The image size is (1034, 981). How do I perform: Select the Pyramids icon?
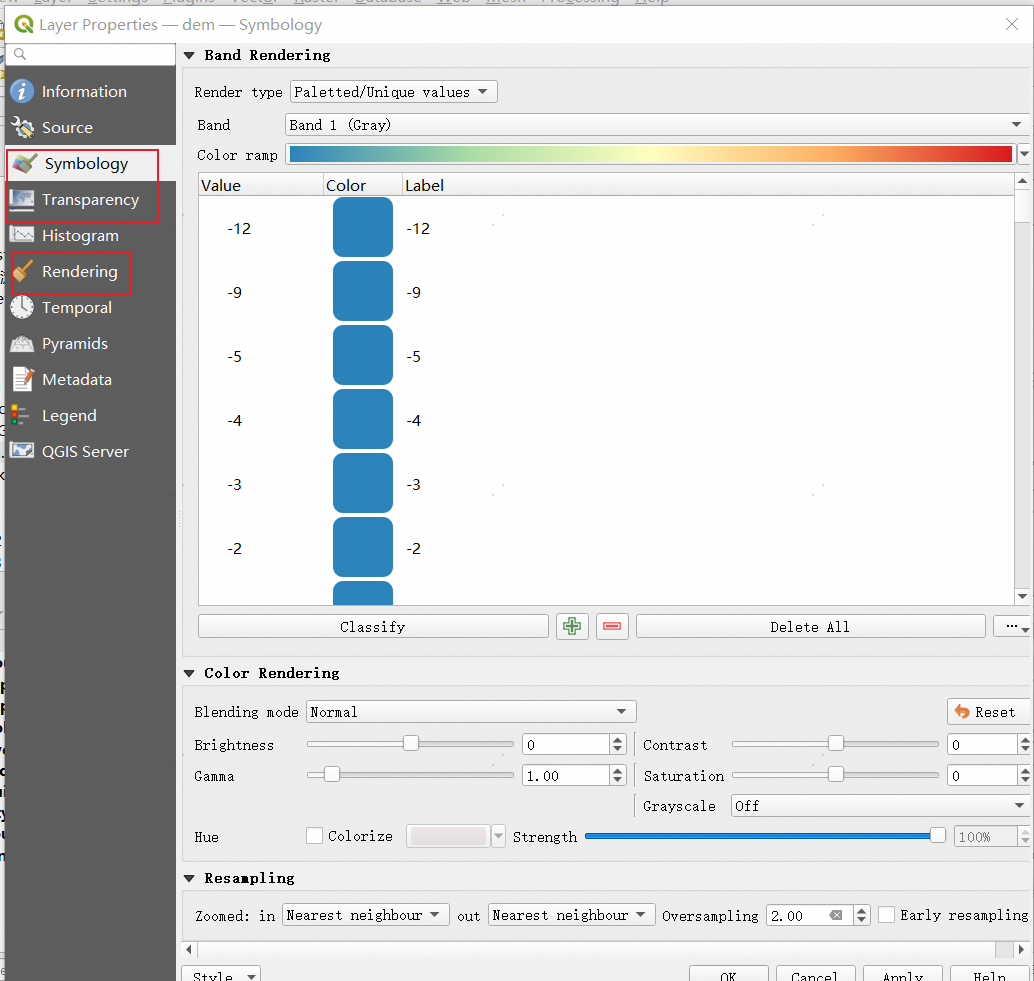[x=22, y=343]
